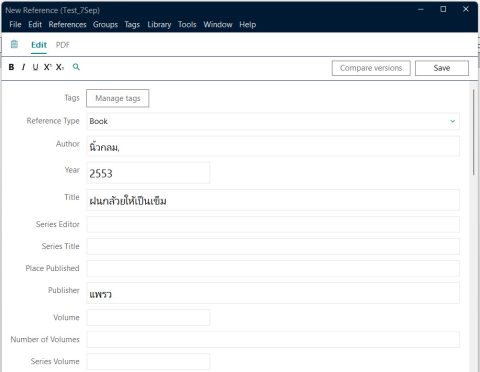Click the vertical scrollbar thumb
Screen dimensions: 480x372
[x=473, y=132]
